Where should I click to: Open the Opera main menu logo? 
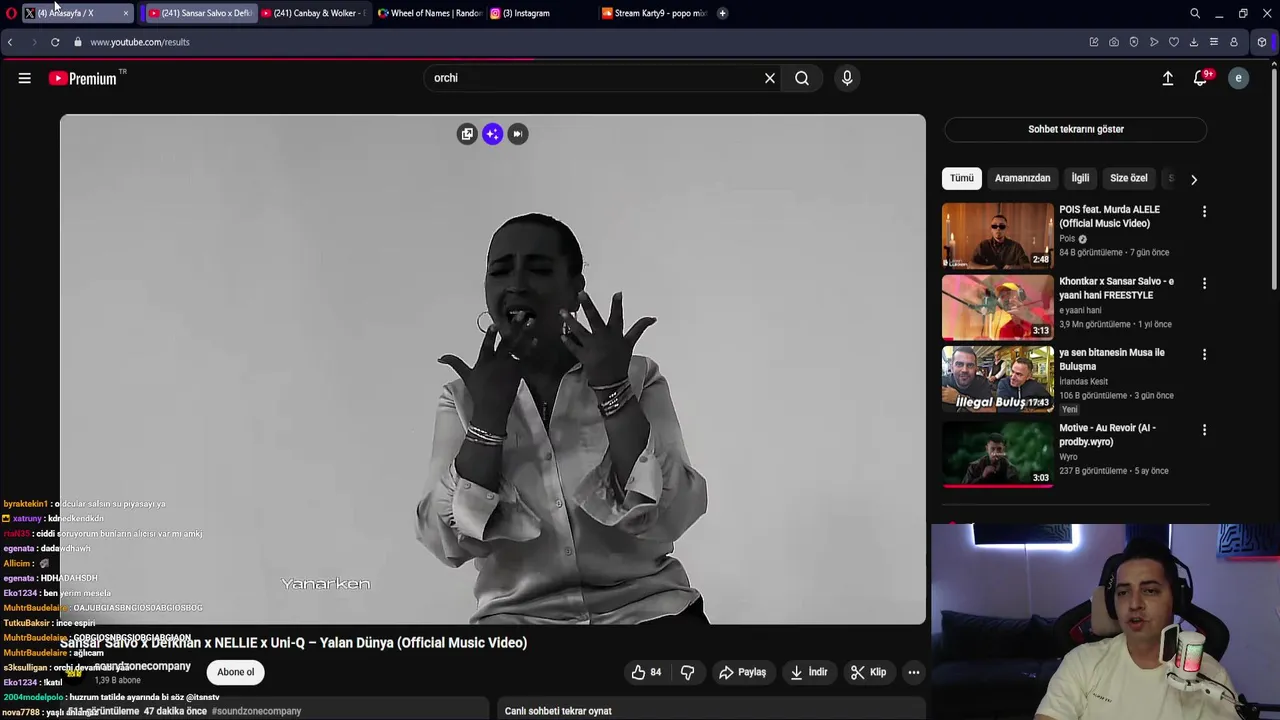pos(11,13)
